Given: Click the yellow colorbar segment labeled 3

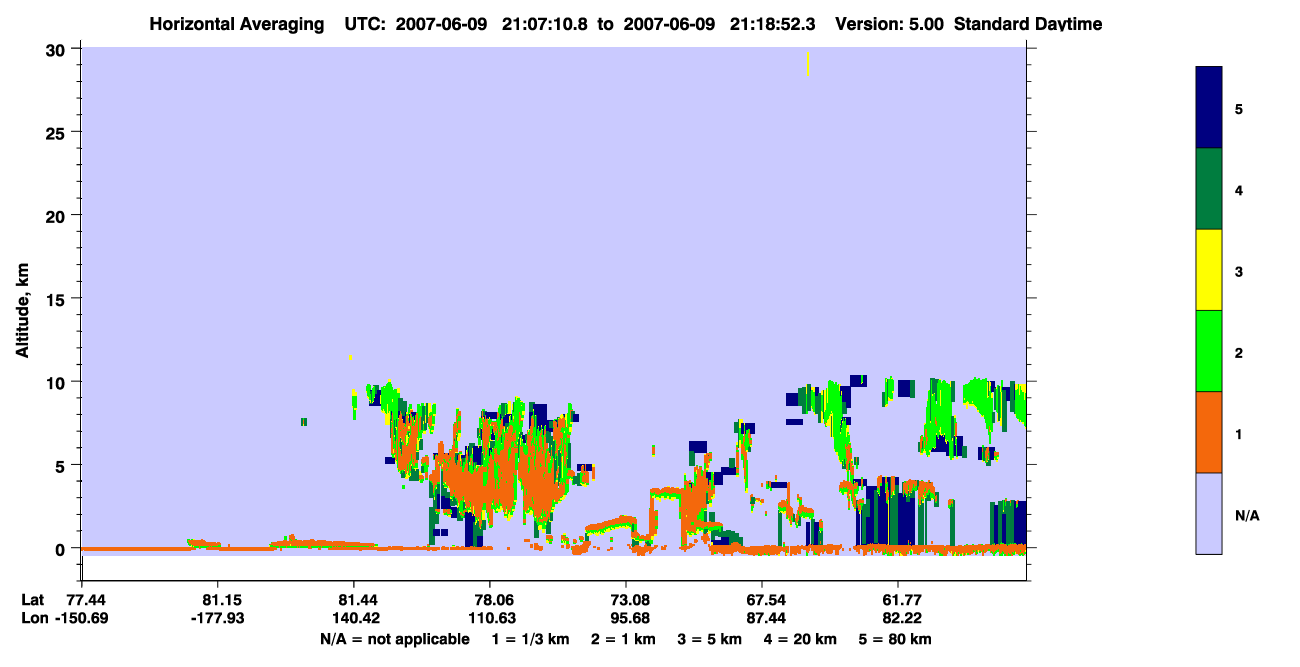Looking at the screenshot, I should pyautogui.click(x=1209, y=270).
